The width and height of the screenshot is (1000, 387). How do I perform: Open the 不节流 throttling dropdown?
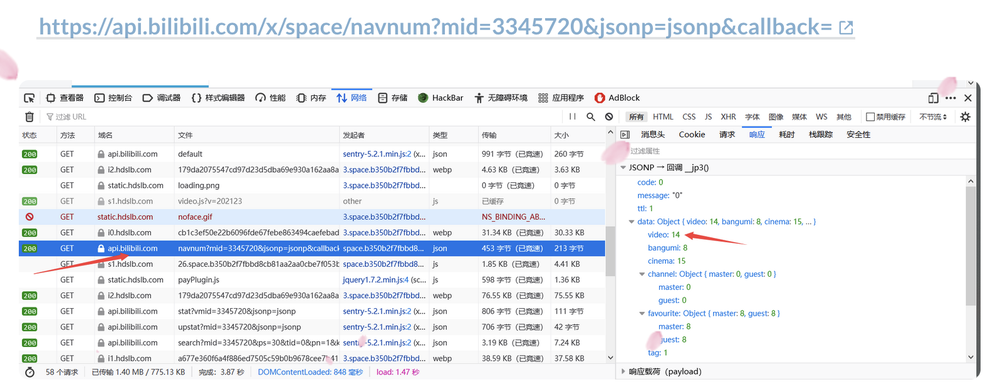[x=933, y=117]
